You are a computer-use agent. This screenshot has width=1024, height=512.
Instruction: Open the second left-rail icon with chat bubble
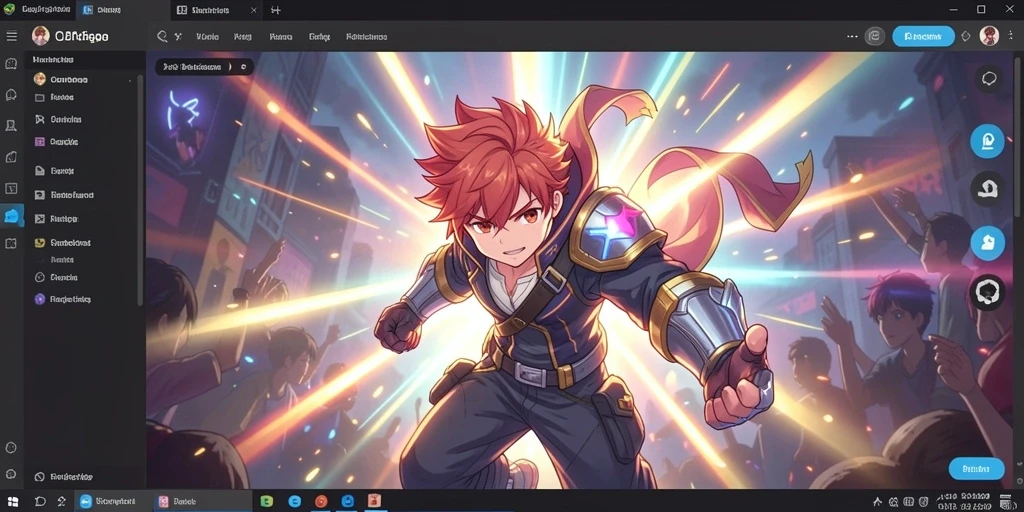11,95
